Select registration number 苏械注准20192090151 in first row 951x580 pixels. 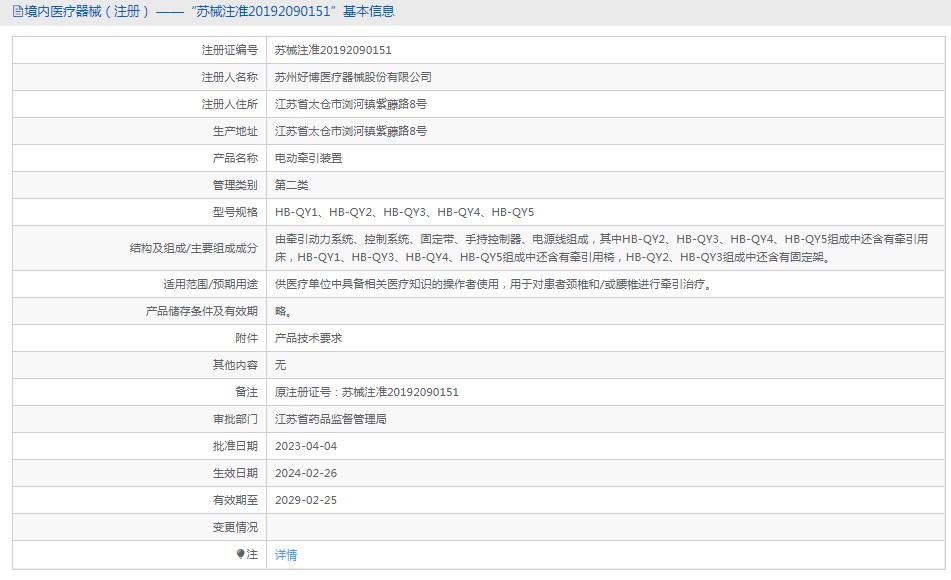333,50
